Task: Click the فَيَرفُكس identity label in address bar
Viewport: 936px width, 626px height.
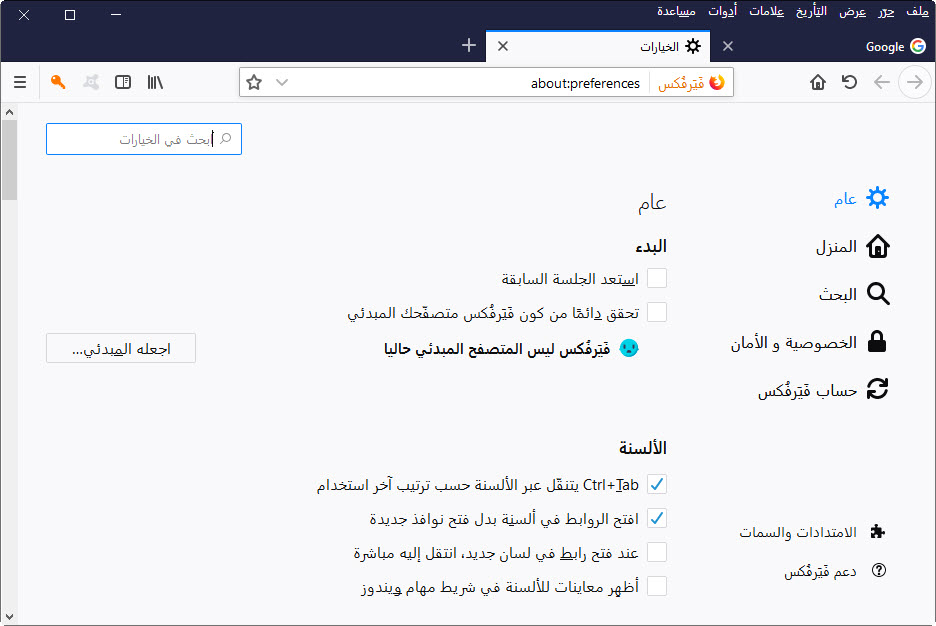Action: 681,83
